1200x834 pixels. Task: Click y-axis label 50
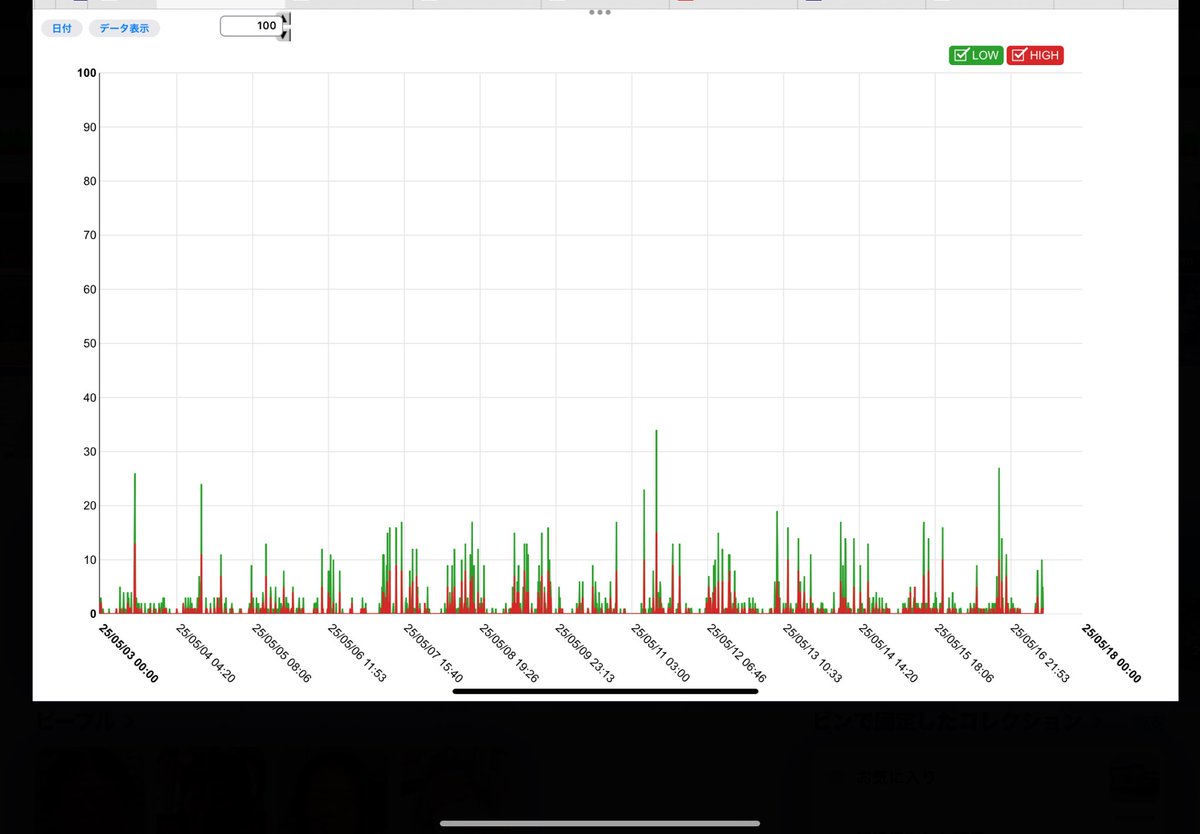click(89, 343)
